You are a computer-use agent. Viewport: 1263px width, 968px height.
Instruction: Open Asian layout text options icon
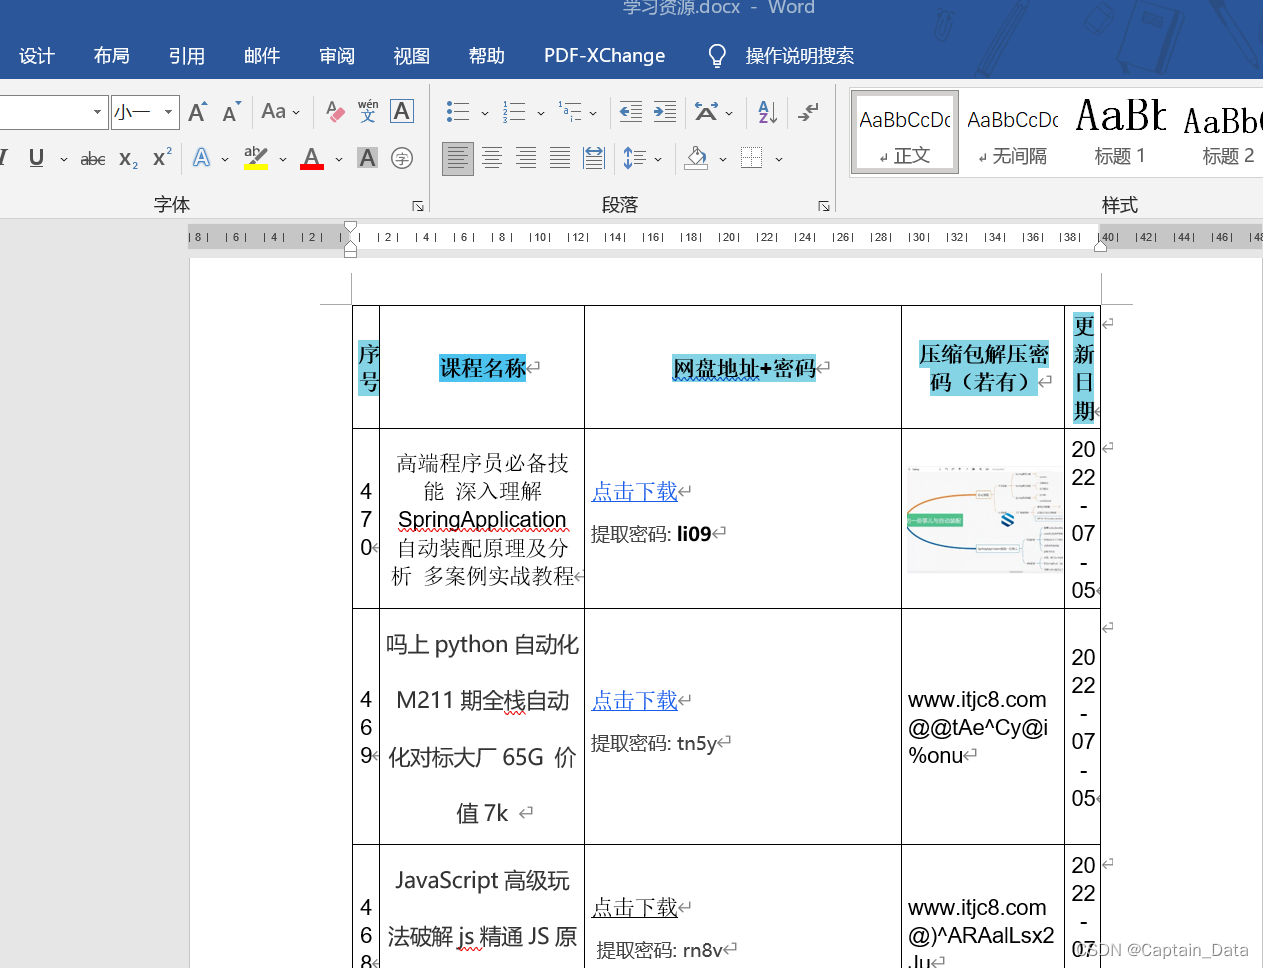click(706, 112)
